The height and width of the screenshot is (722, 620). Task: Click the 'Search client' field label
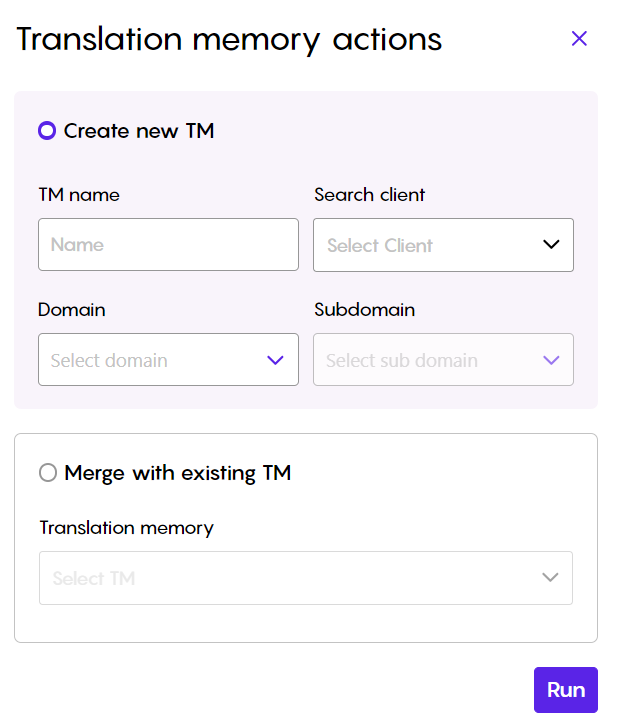(369, 195)
